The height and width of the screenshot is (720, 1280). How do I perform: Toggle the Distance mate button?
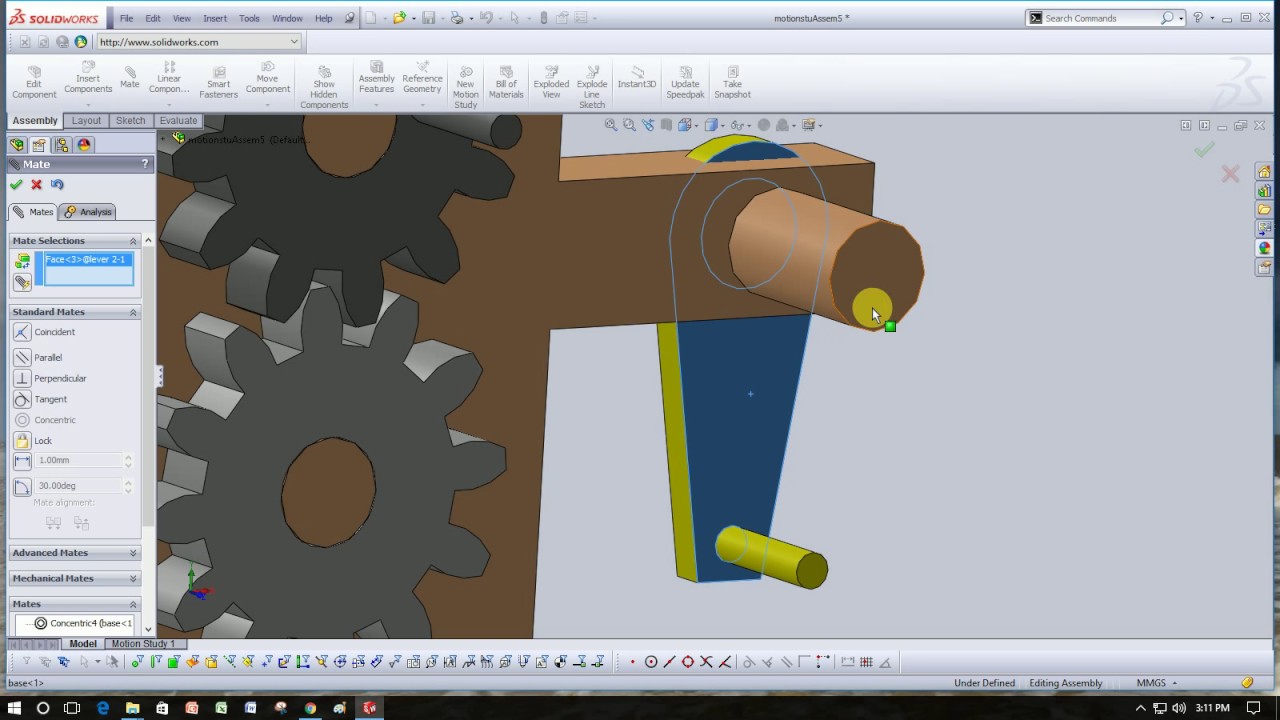tap(23, 460)
